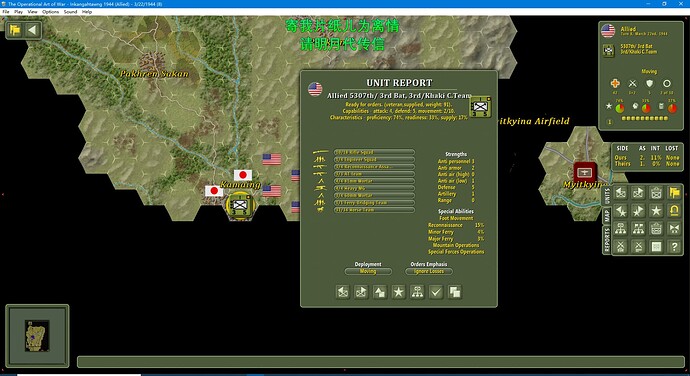This screenshot has height=376, width=690.
Task: Click the yellow flags button at top left
Action: click(x=15, y=30)
